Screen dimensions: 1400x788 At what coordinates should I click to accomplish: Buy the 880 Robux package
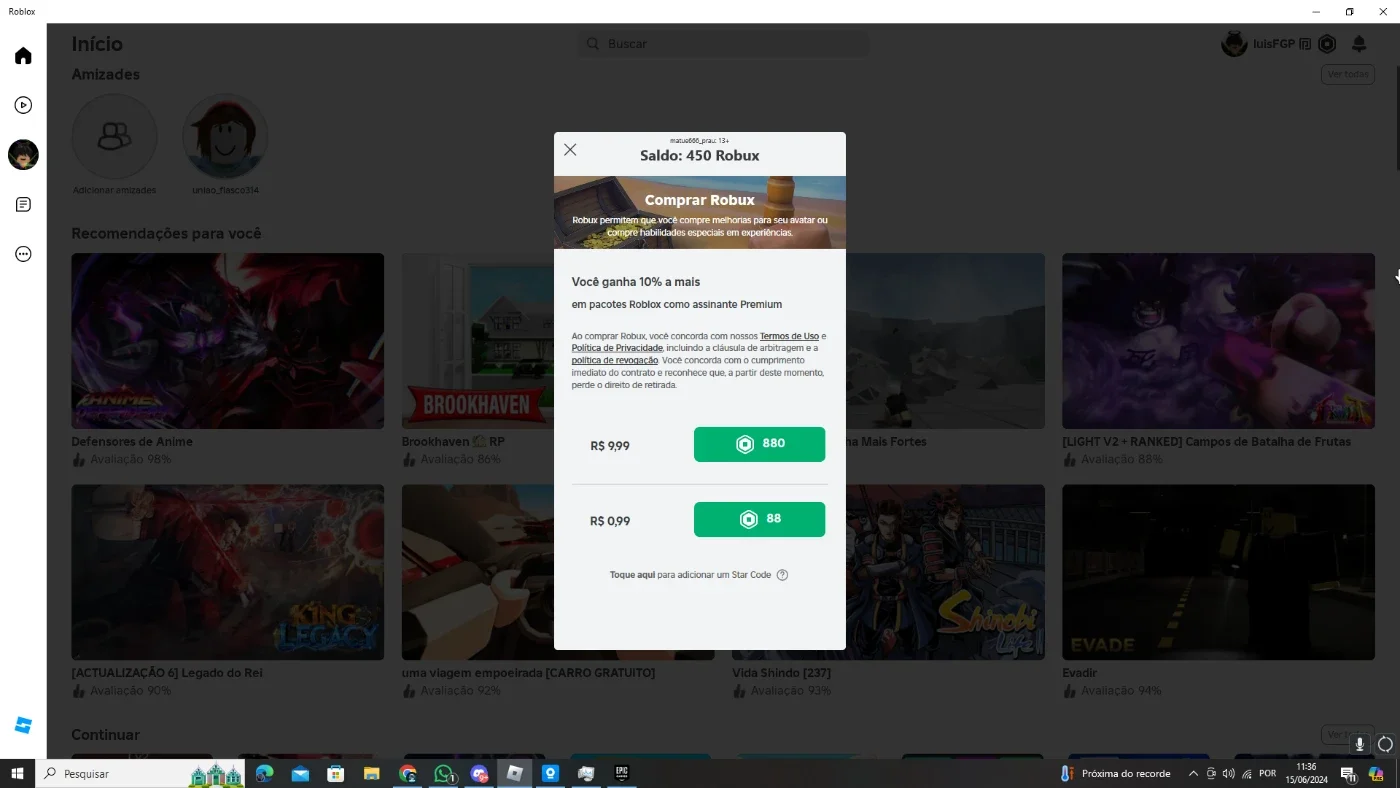pos(759,444)
